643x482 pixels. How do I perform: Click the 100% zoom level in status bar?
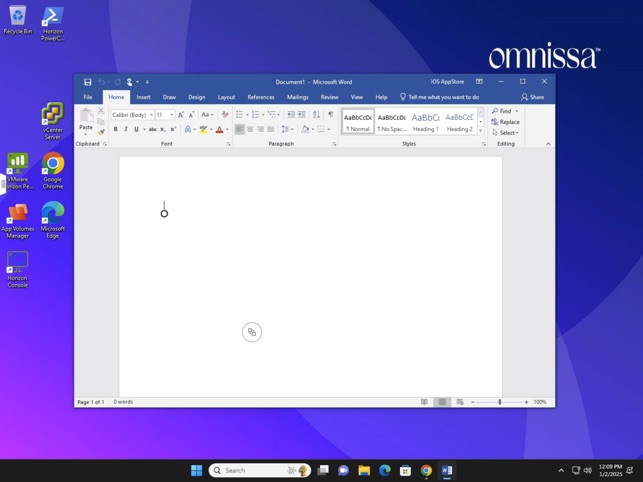[540, 402]
